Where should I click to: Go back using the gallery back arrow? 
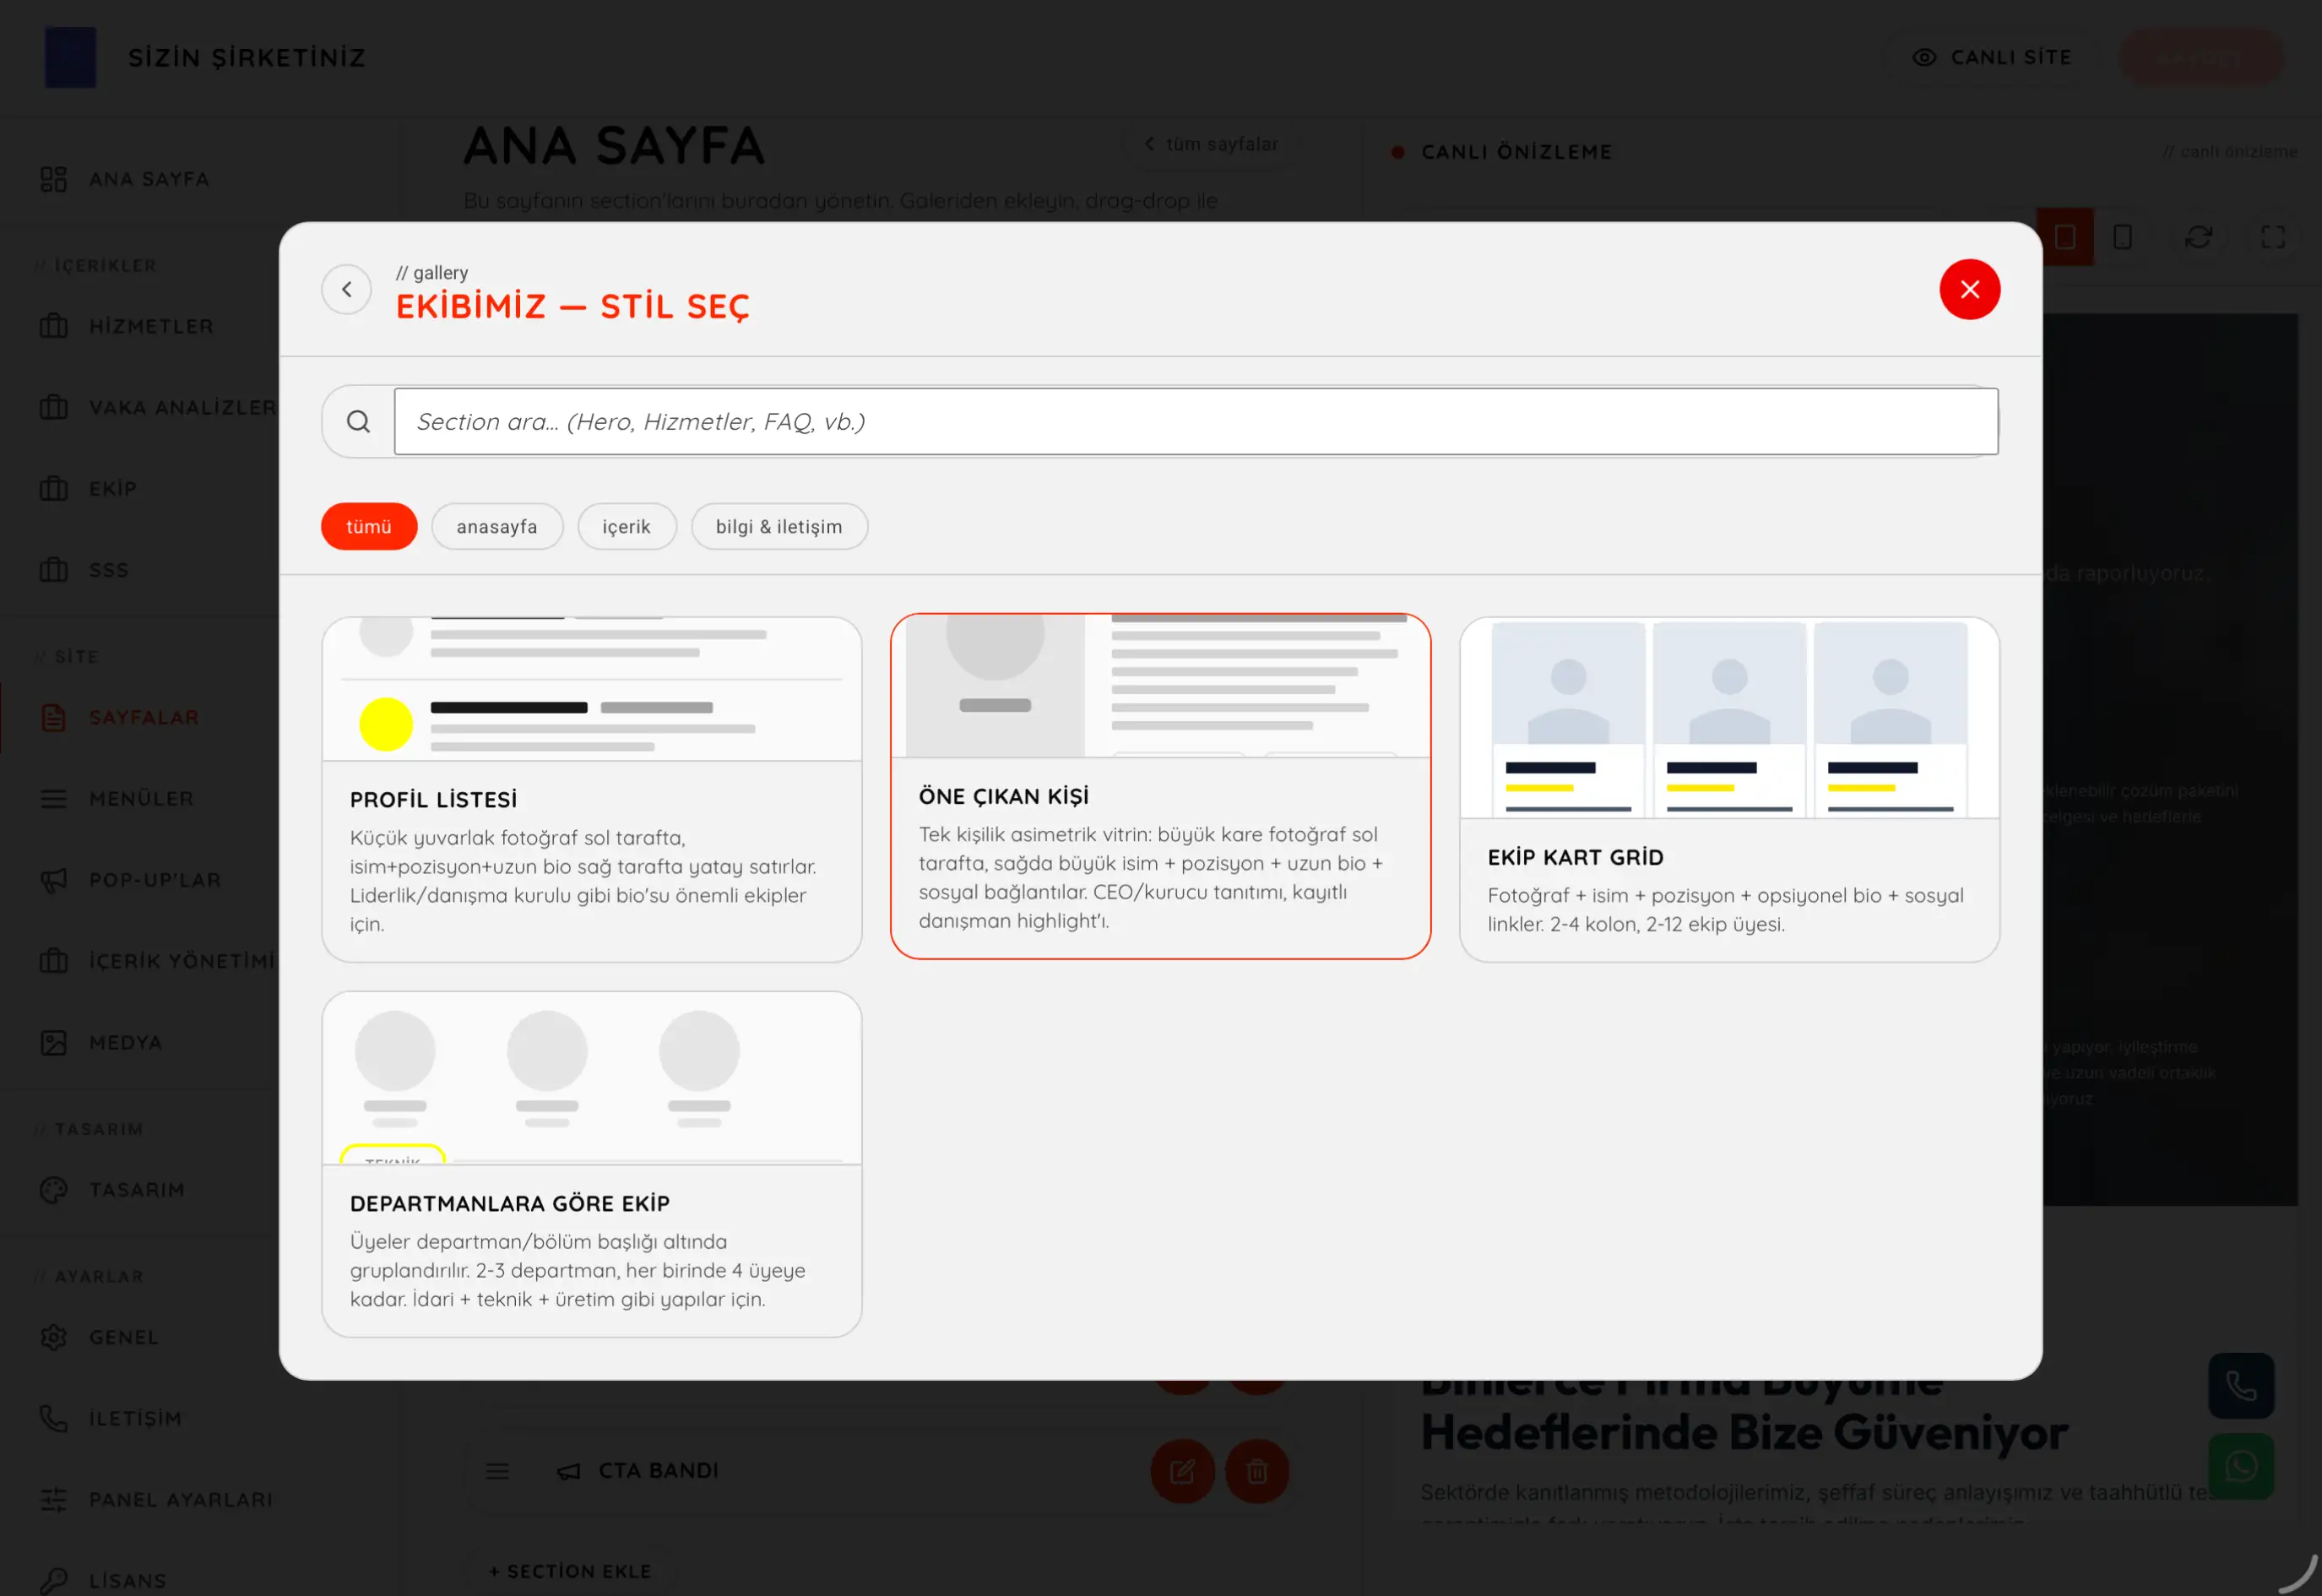[346, 289]
